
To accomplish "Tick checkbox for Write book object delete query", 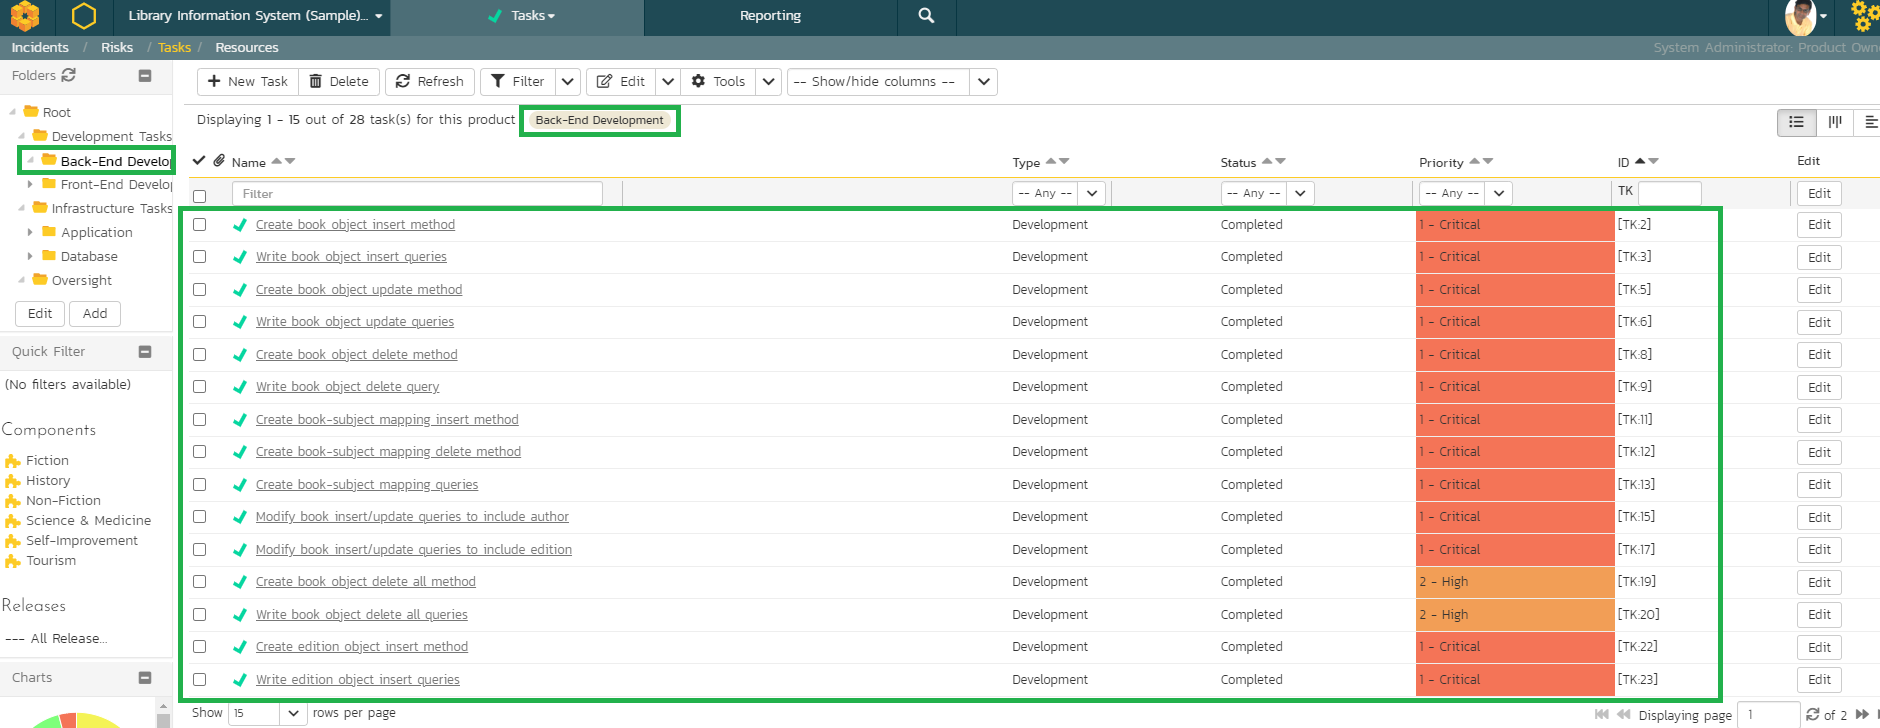I will [200, 387].
